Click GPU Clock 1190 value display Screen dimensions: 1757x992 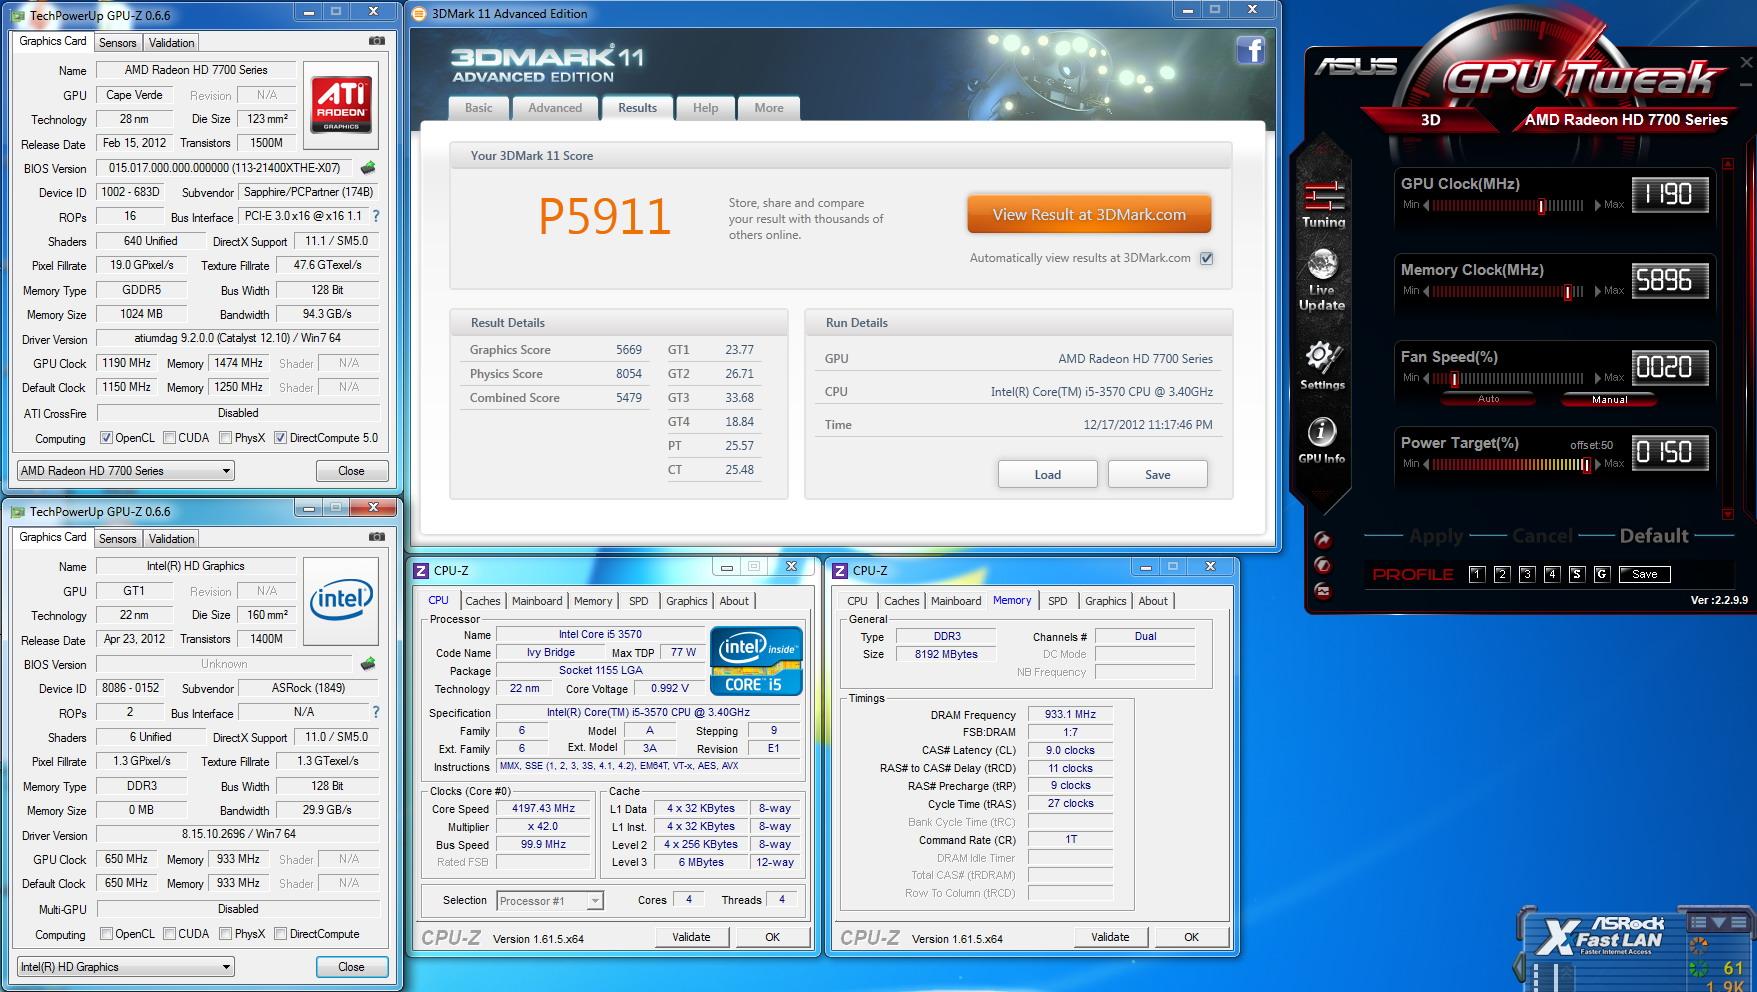click(1669, 194)
